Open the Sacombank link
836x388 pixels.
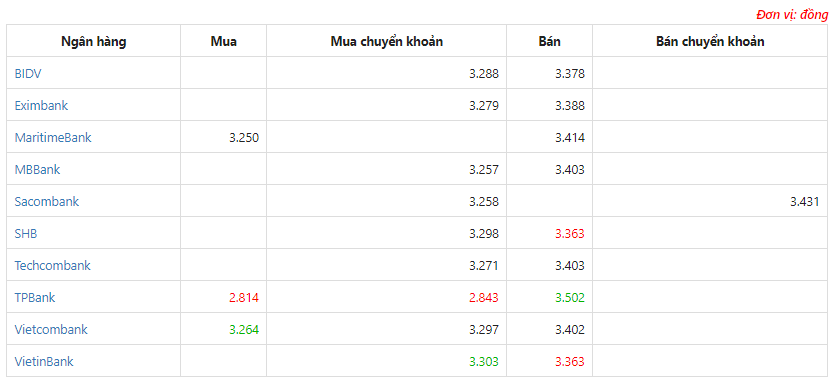47,201
